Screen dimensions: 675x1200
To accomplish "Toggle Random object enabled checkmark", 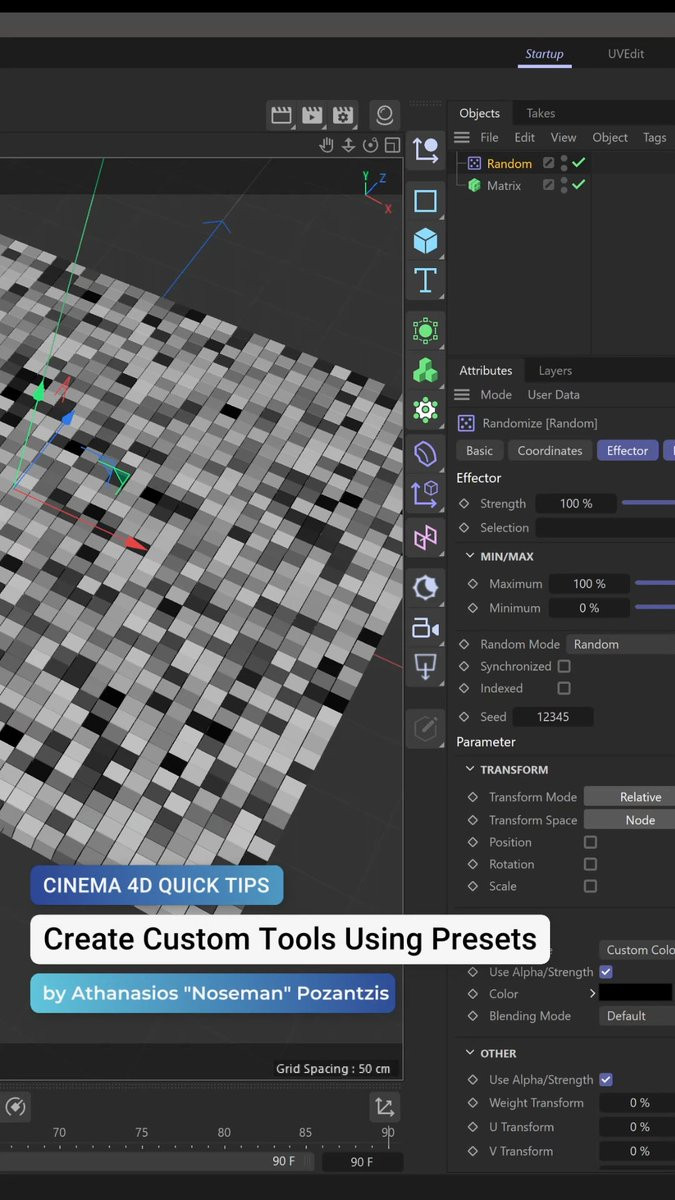I will pos(579,163).
